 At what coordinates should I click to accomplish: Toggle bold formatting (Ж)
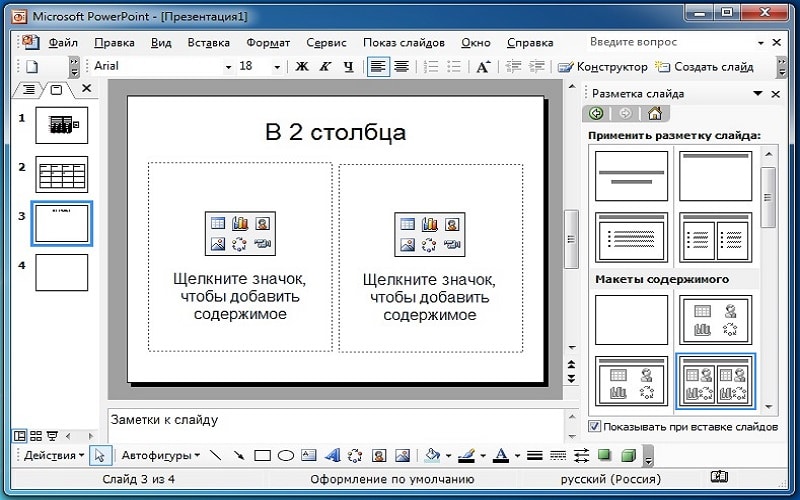302,67
